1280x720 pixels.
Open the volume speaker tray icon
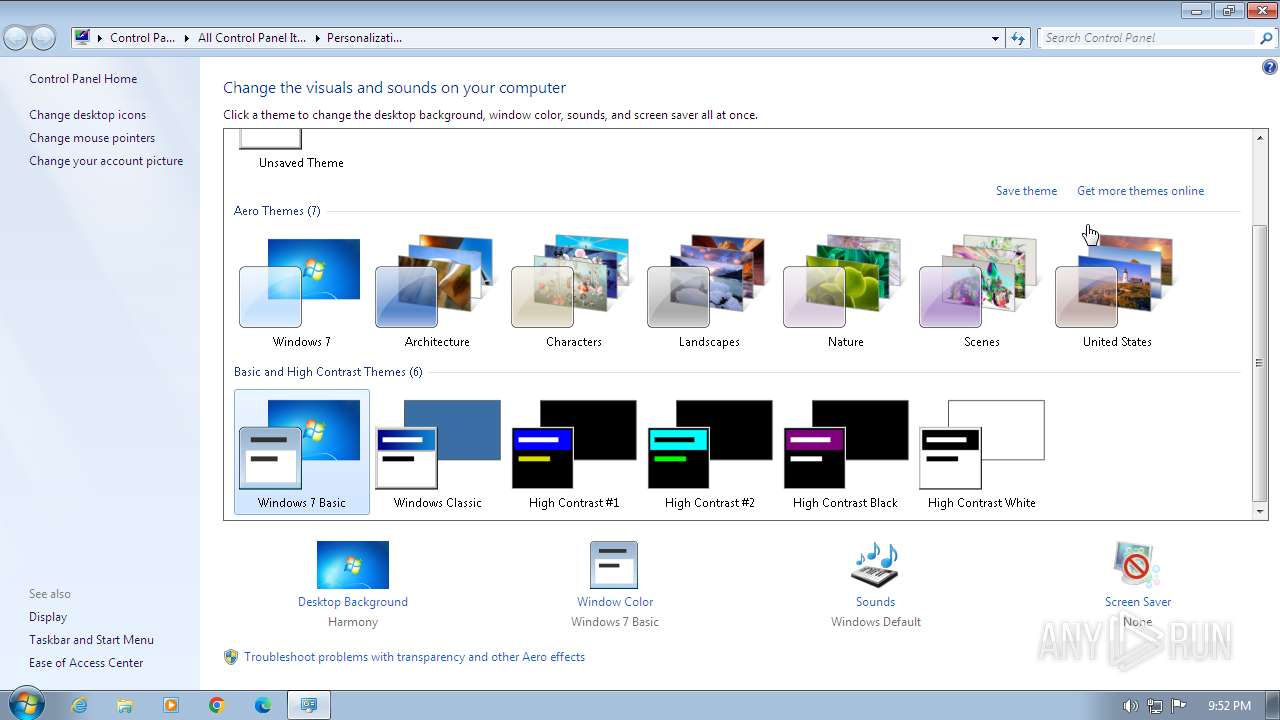point(1130,705)
